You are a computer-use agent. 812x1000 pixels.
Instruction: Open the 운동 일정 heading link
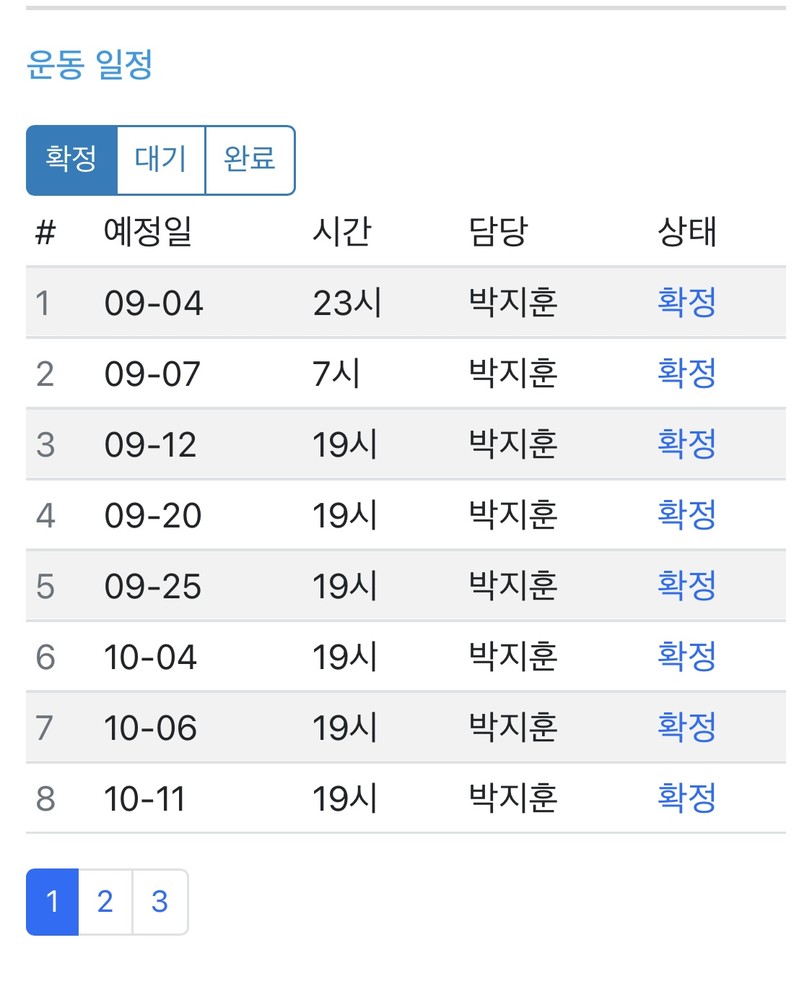tap(89, 66)
